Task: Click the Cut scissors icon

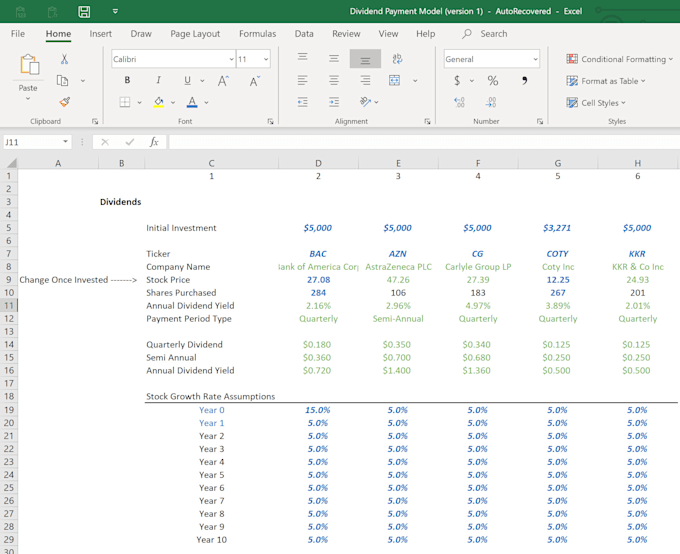Action: (64, 60)
